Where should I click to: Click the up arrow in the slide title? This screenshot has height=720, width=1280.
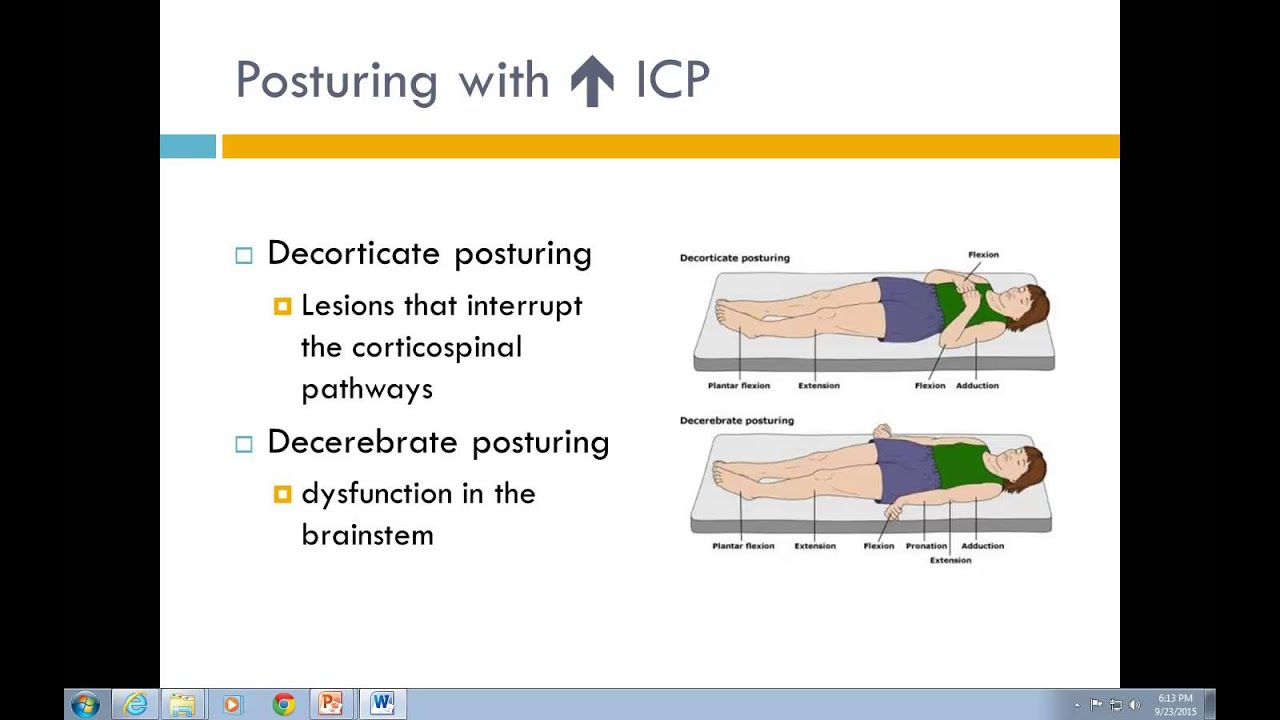click(x=592, y=80)
